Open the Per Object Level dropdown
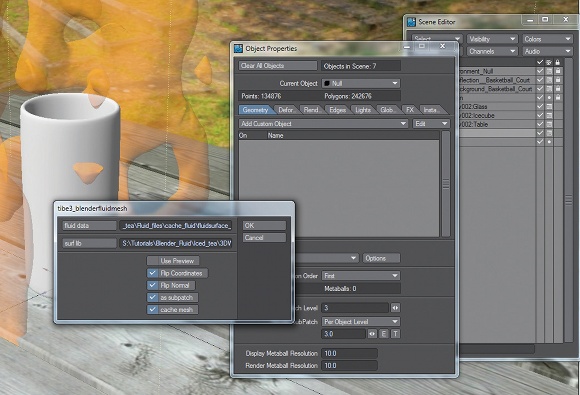Image resolution: width=580 pixels, height=395 pixels. [x=361, y=322]
